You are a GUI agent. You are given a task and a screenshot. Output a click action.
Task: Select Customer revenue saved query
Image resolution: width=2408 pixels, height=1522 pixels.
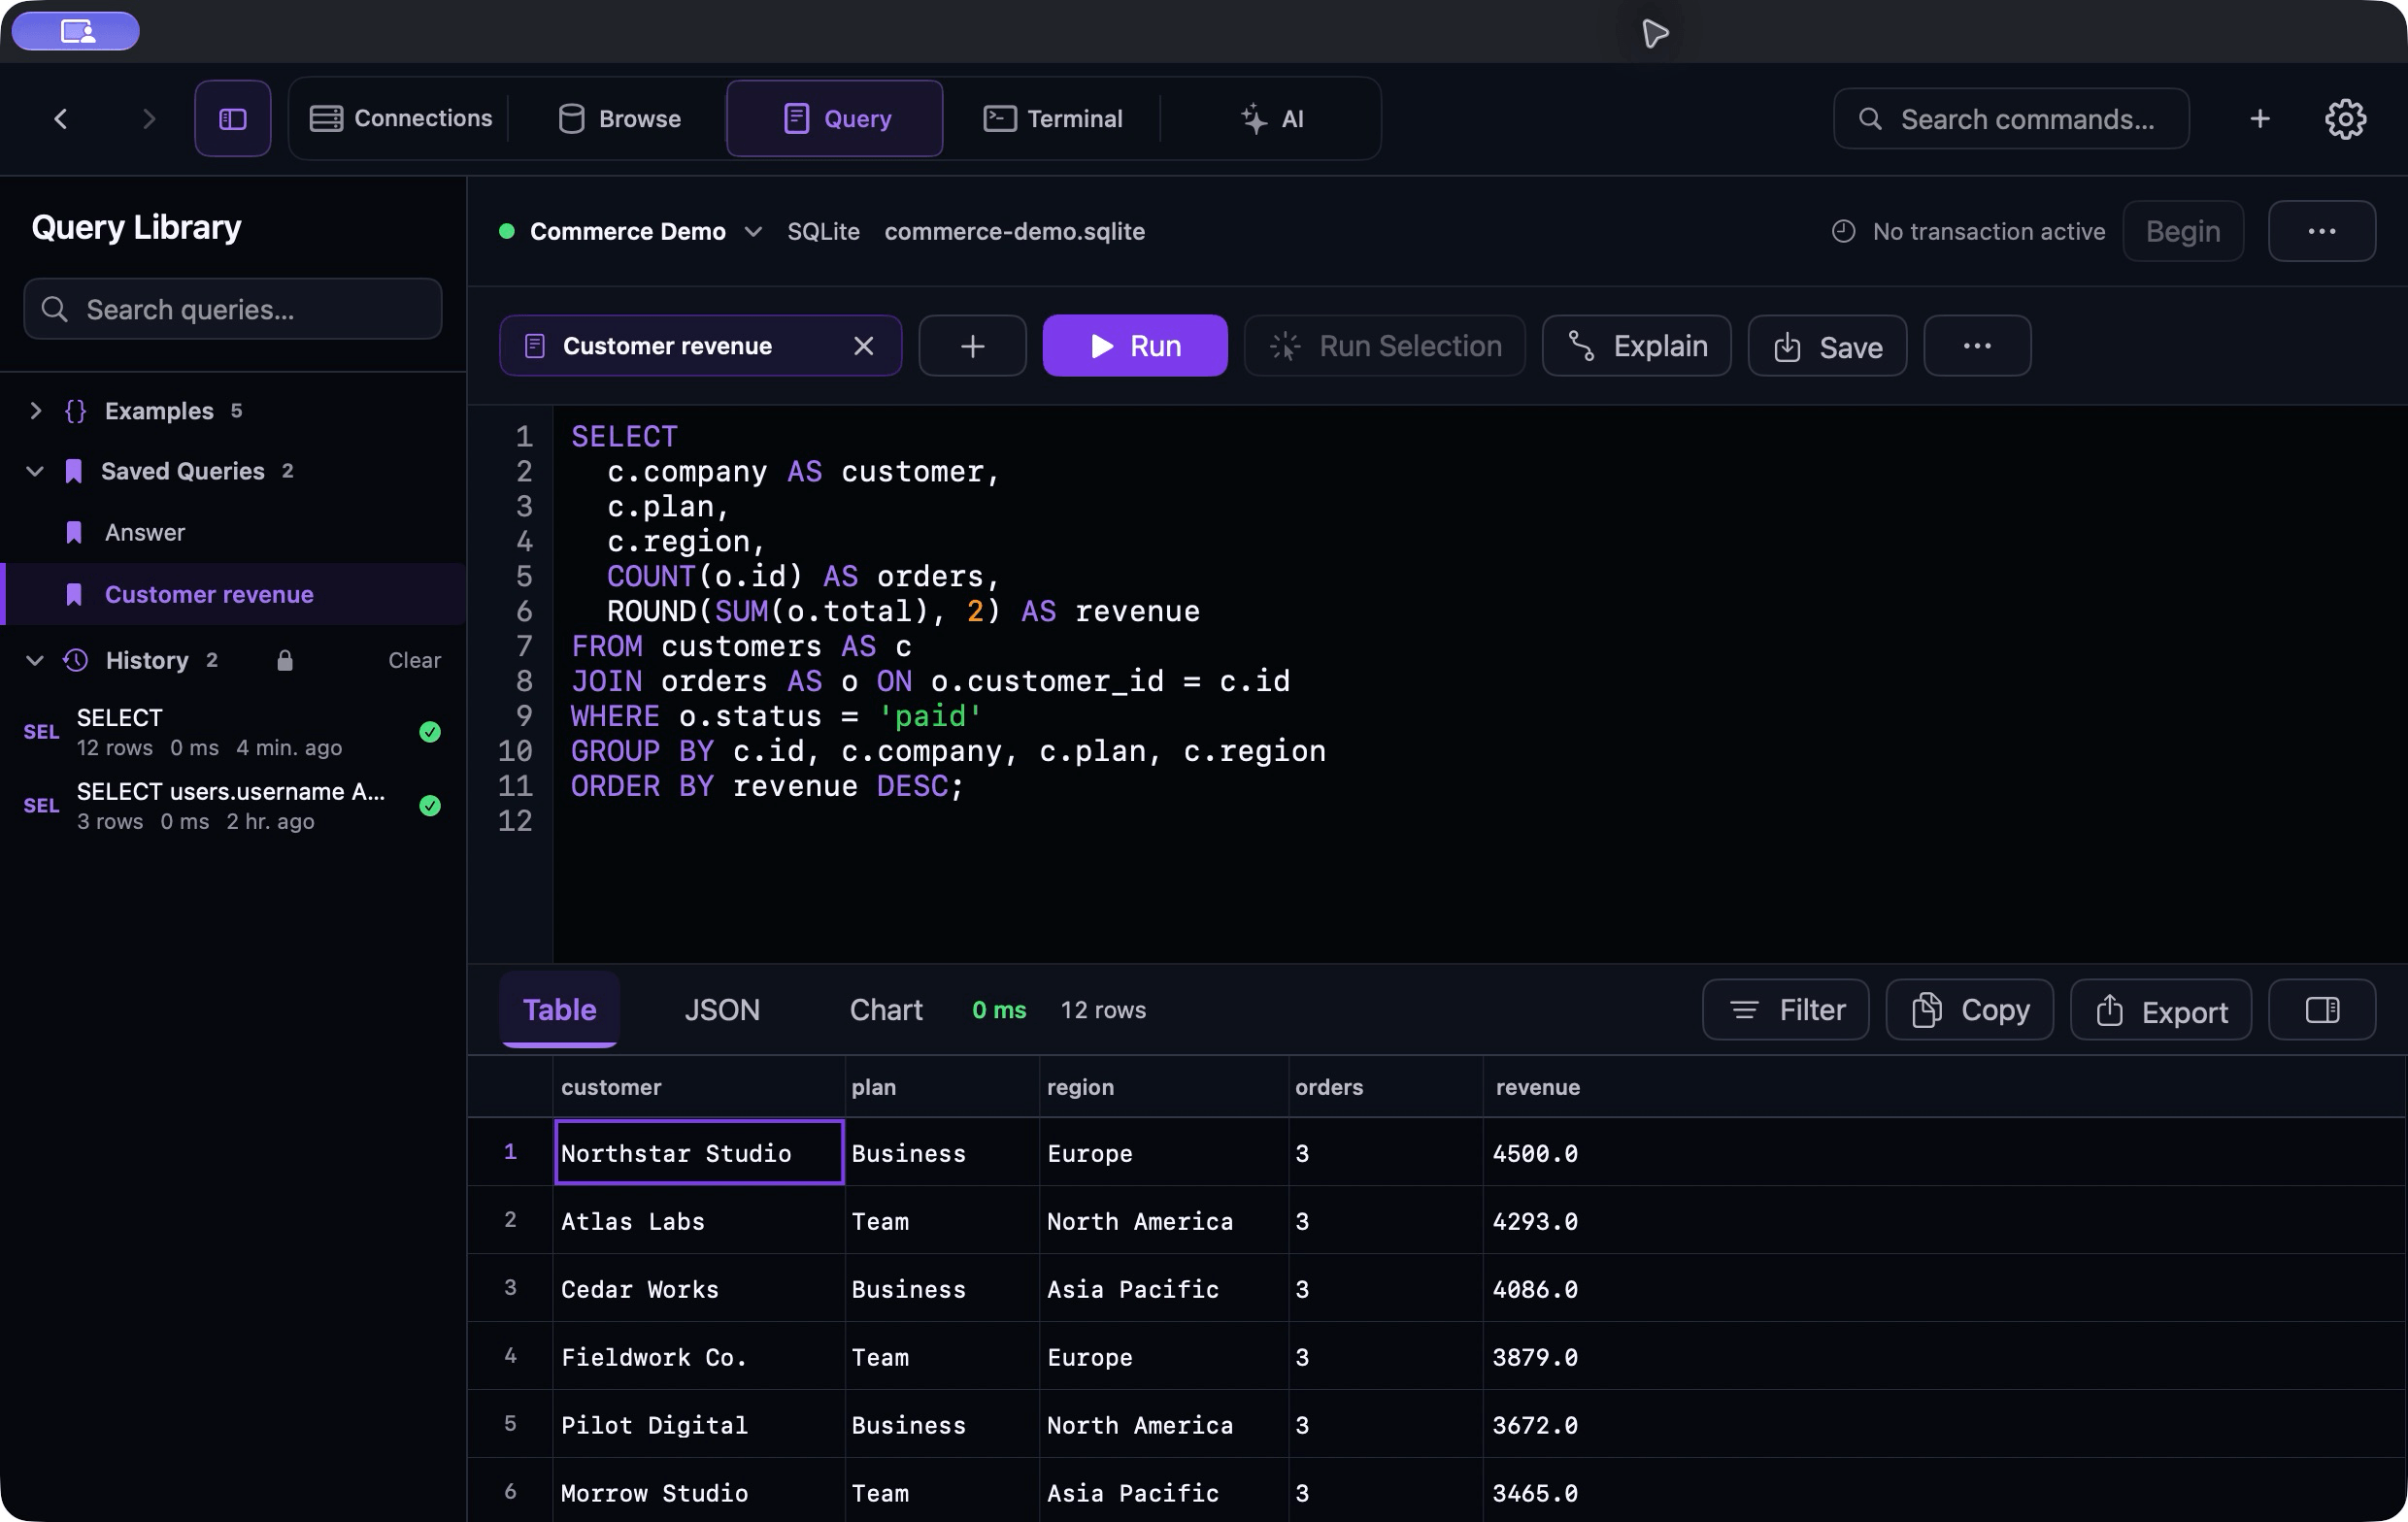tap(233, 594)
